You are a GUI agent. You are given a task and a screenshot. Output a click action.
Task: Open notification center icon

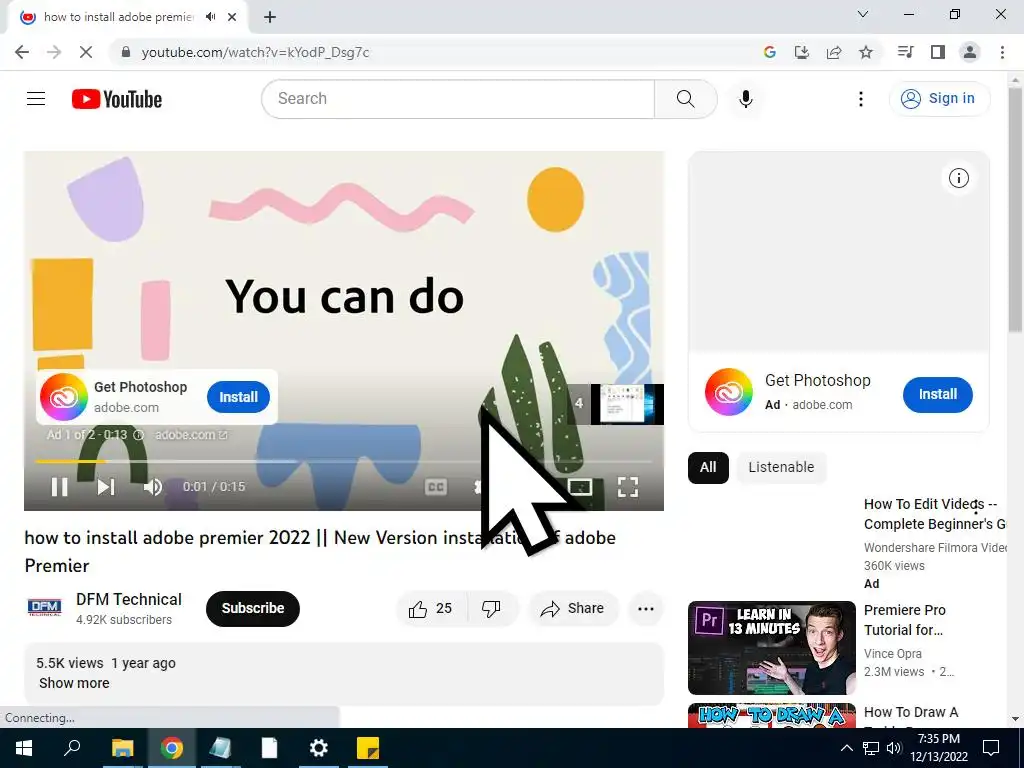991,748
